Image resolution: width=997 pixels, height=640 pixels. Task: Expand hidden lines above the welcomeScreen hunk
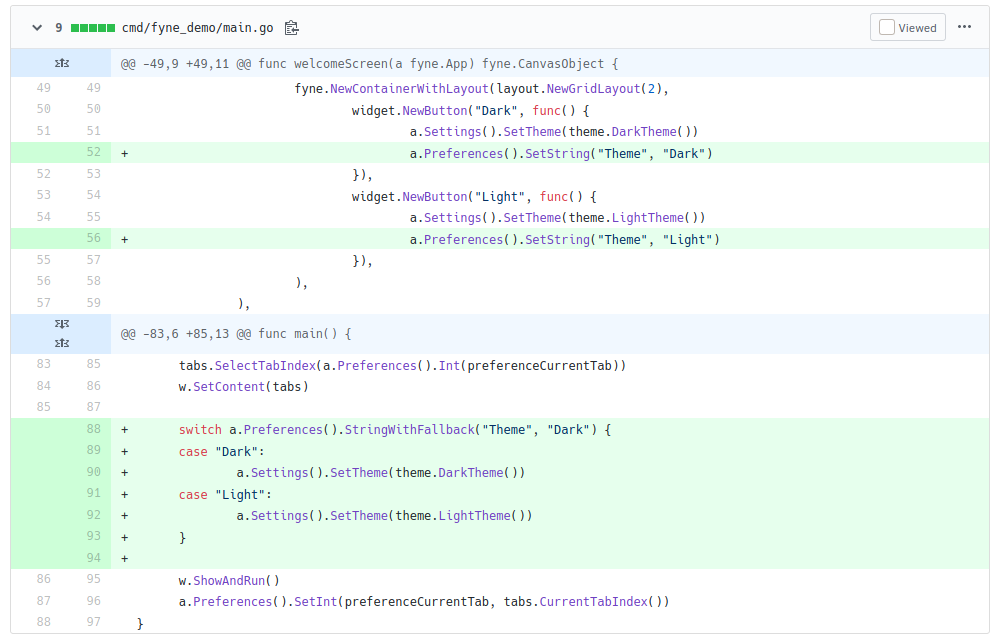(x=61, y=64)
